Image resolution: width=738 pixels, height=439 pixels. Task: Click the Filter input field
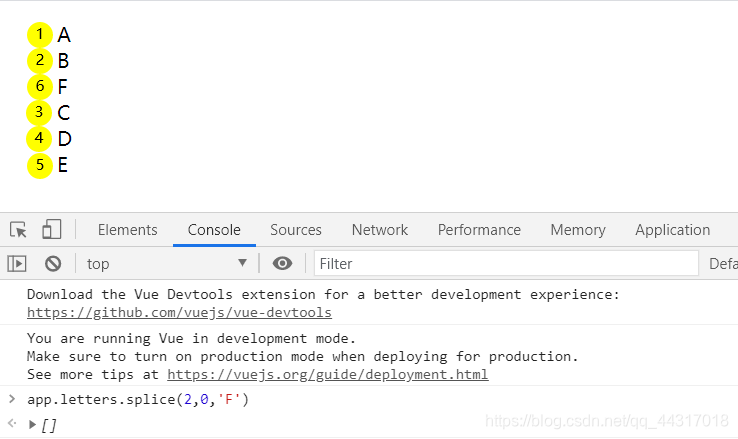(506, 263)
